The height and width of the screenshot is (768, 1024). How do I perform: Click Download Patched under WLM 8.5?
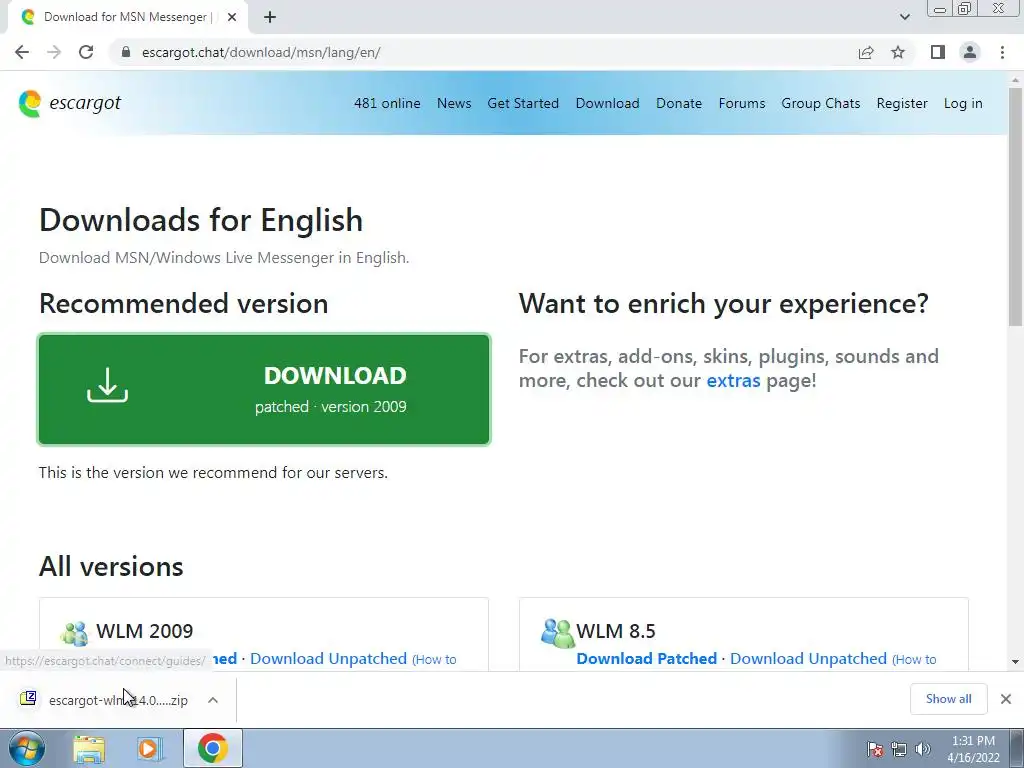click(x=647, y=658)
